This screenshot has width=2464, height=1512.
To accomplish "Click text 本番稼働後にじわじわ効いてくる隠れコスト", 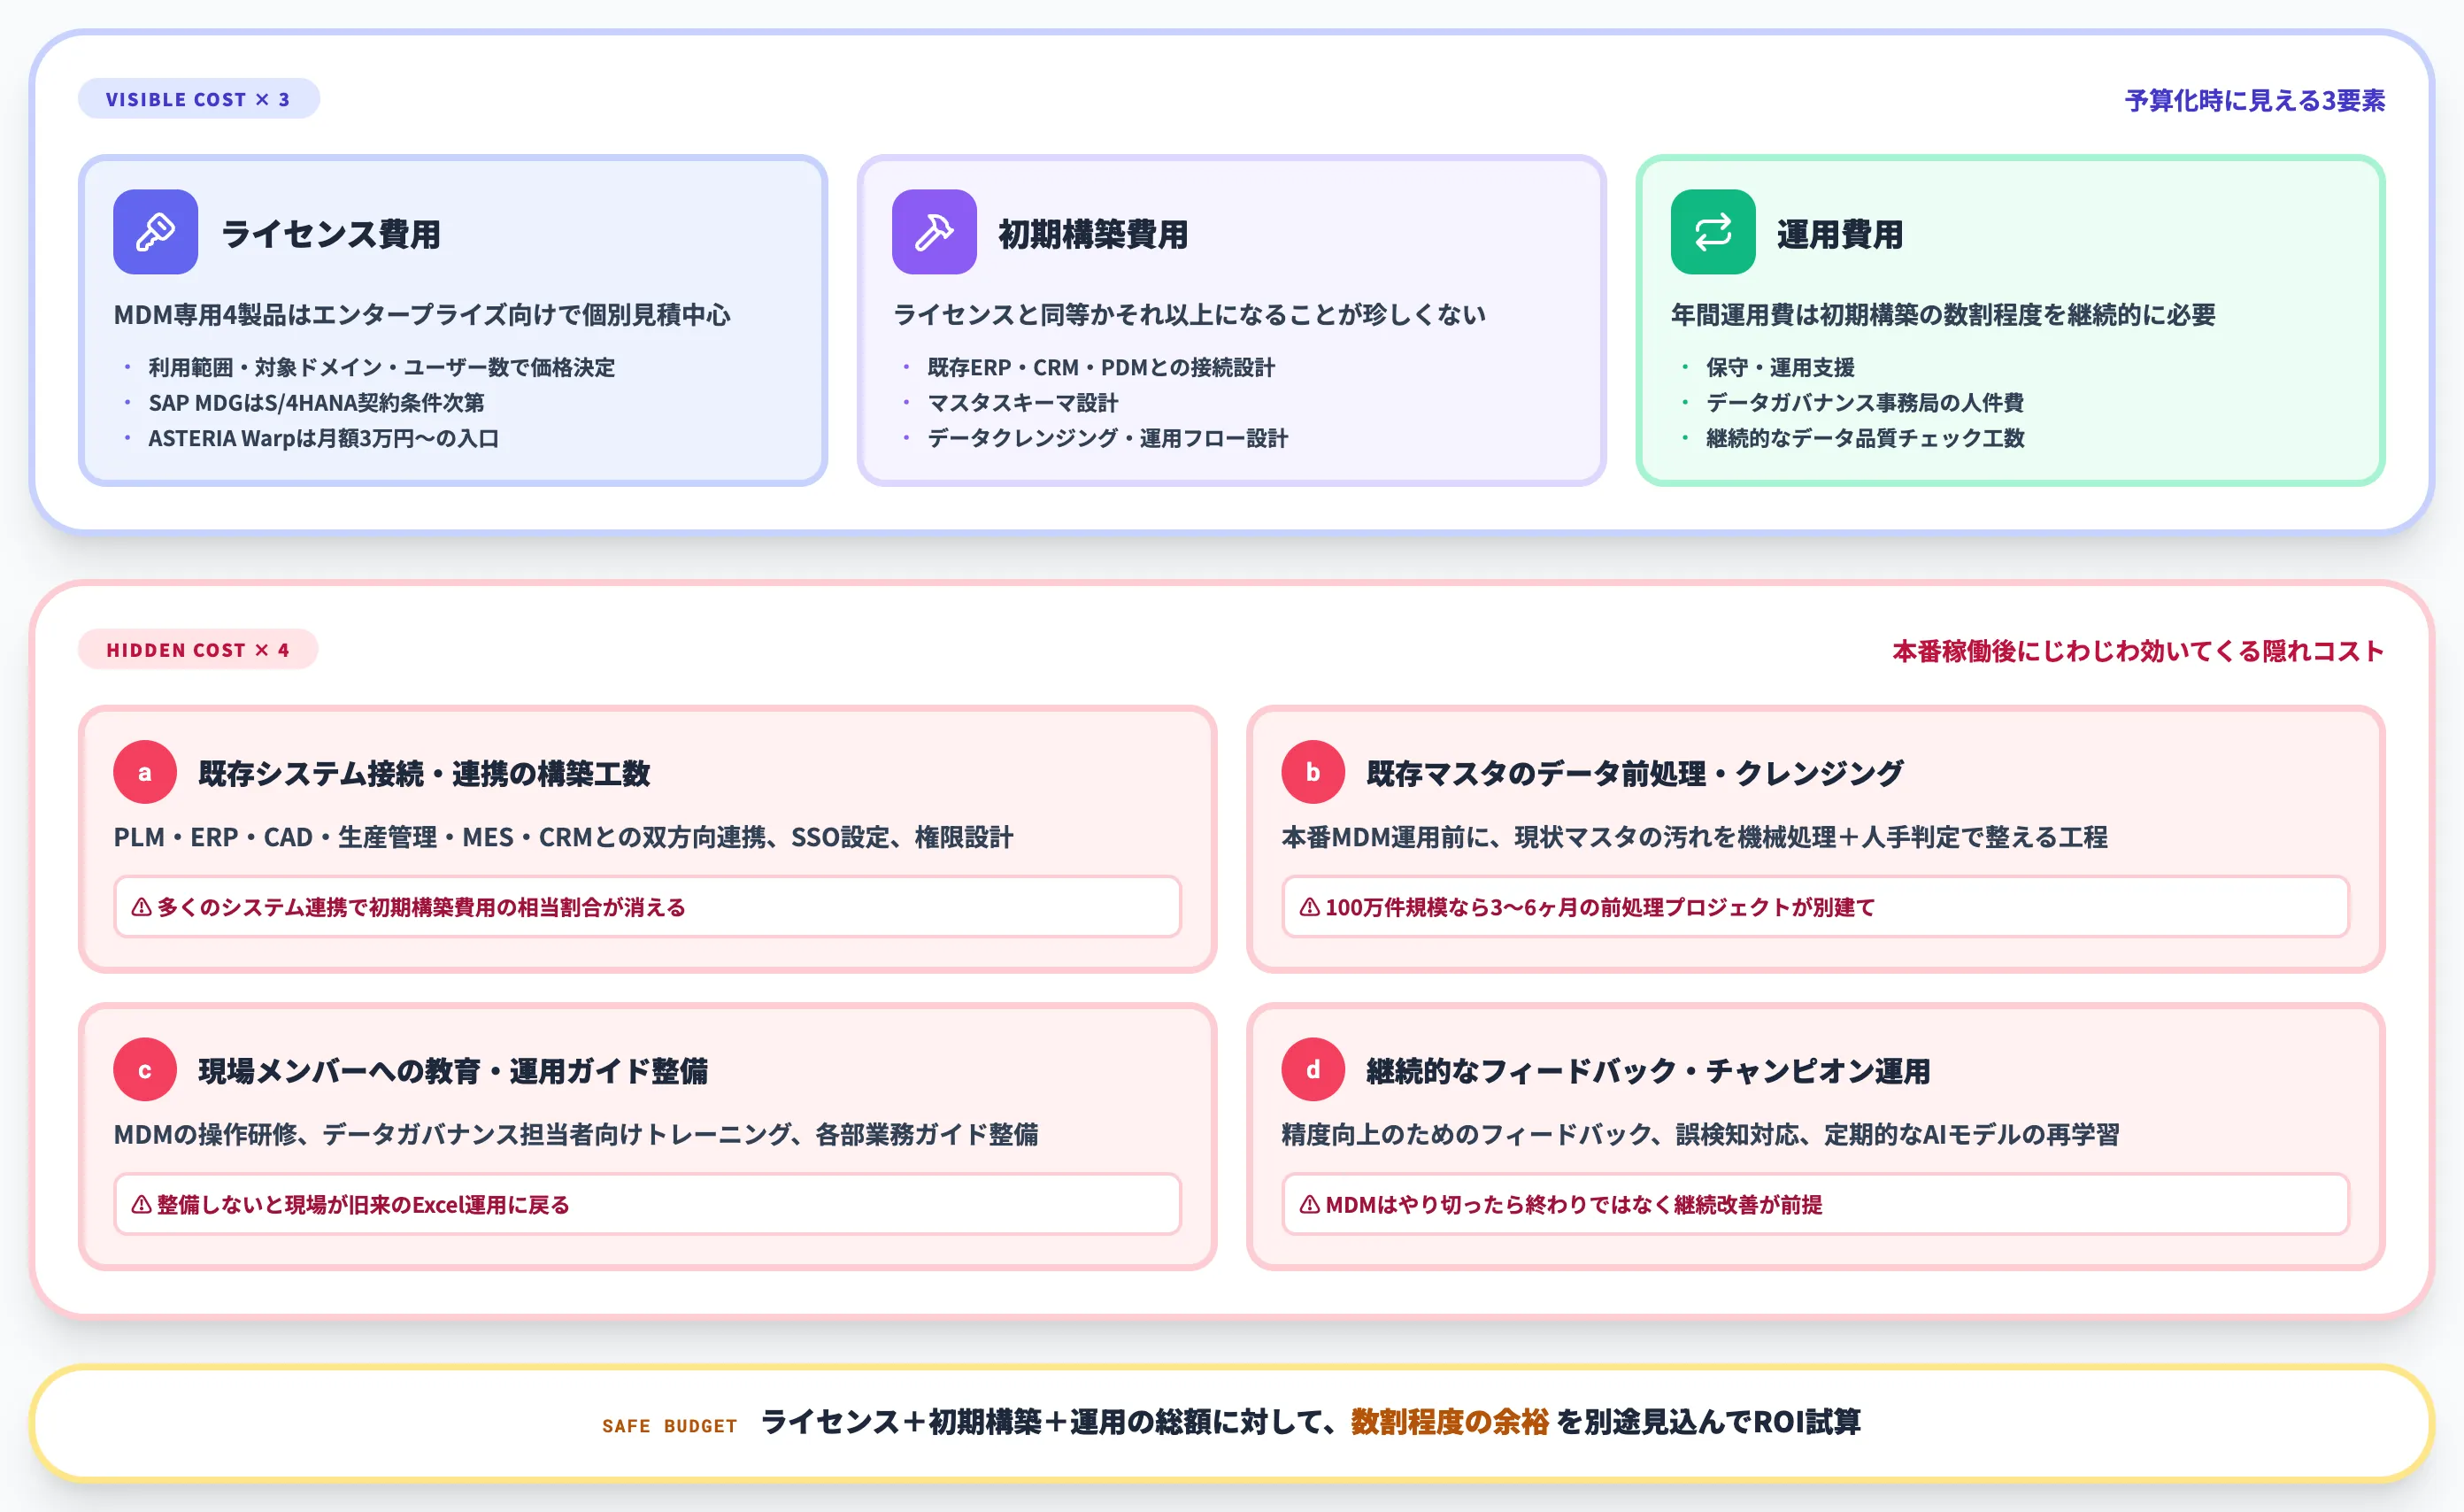I will (x=2138, y=651).
